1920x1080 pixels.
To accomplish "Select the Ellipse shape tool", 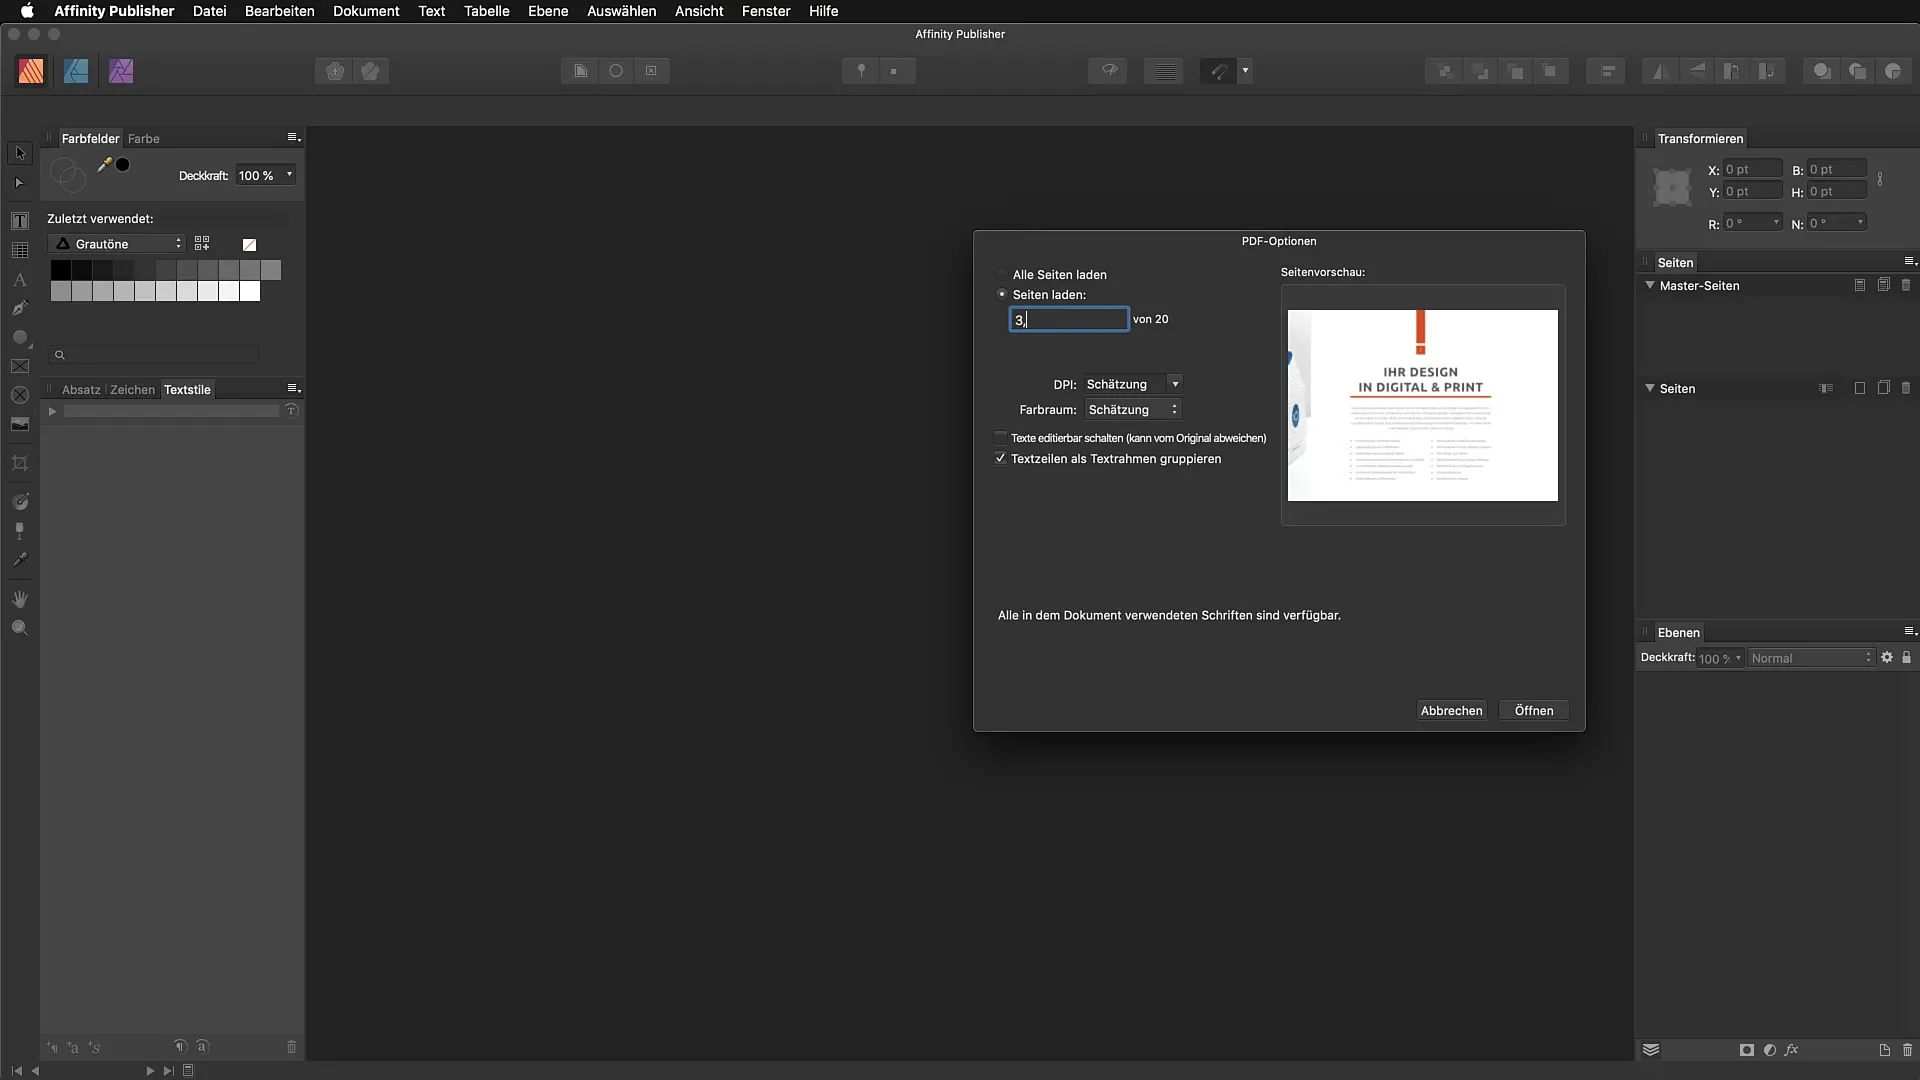I will (x=20, y=338).
